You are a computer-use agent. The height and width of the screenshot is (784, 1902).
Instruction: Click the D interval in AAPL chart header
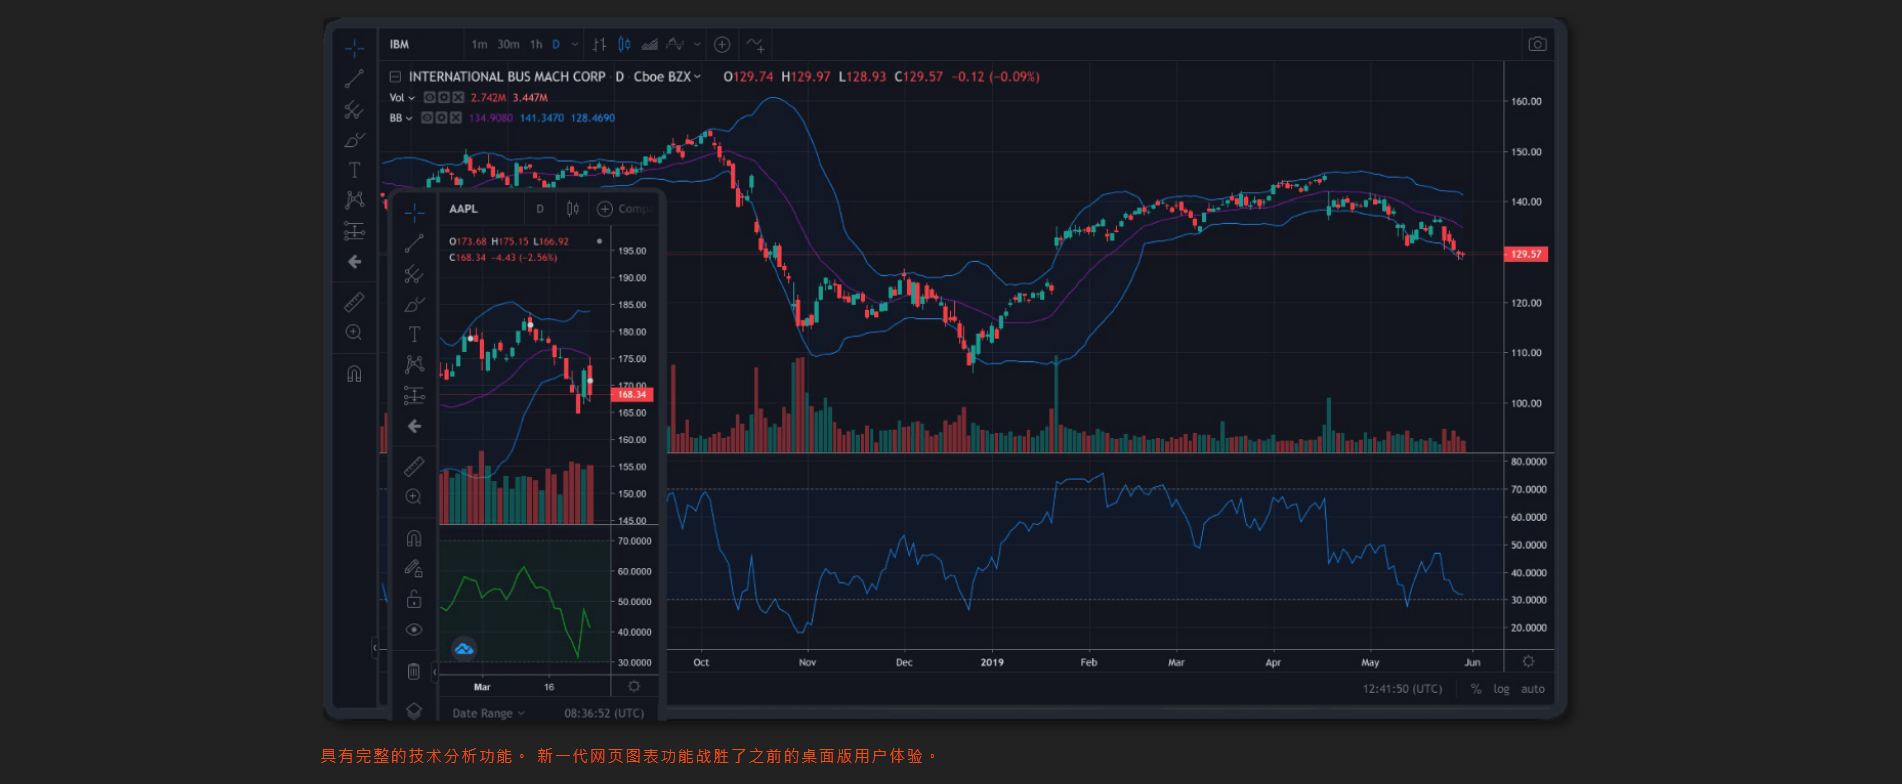[540, 209]
